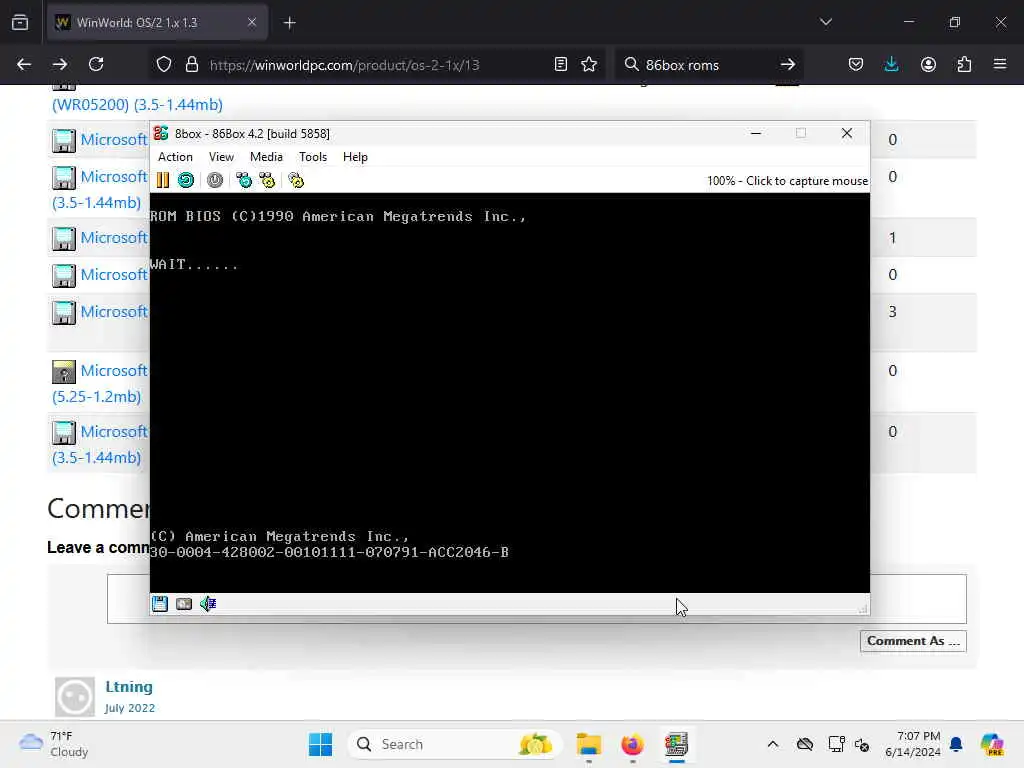This screenshot has width=1024, height=768.
Task: Open the (WR05200) (3.5-1.44mb) download link
Action: tap(137, 104)
